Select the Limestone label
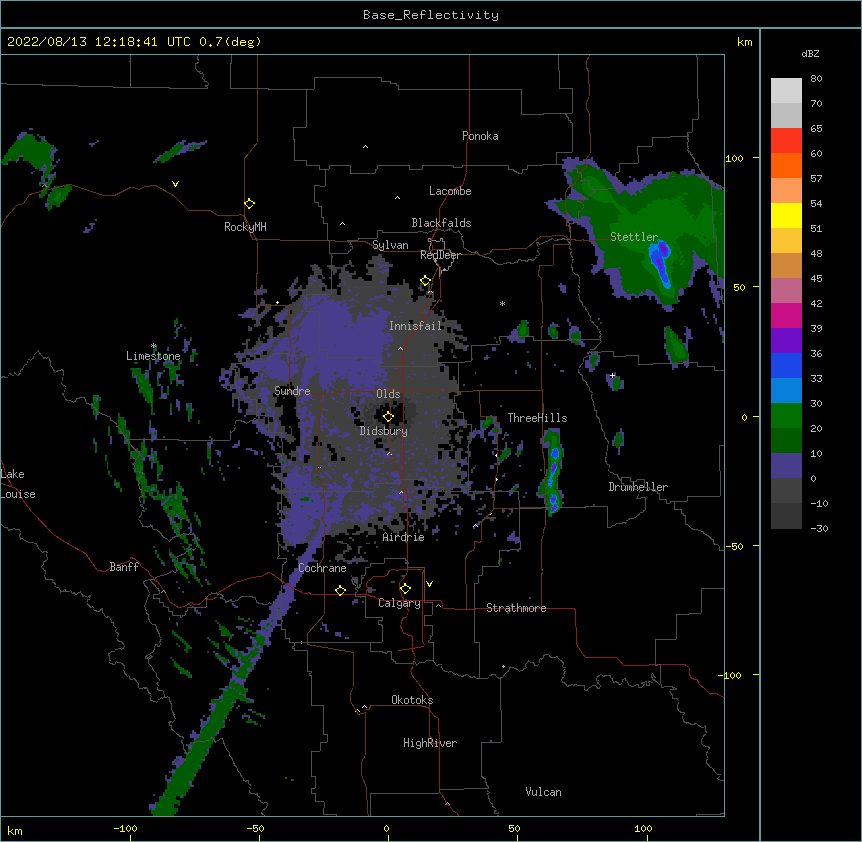This screenshot has height=842, width=862. [x=153, y=356]
